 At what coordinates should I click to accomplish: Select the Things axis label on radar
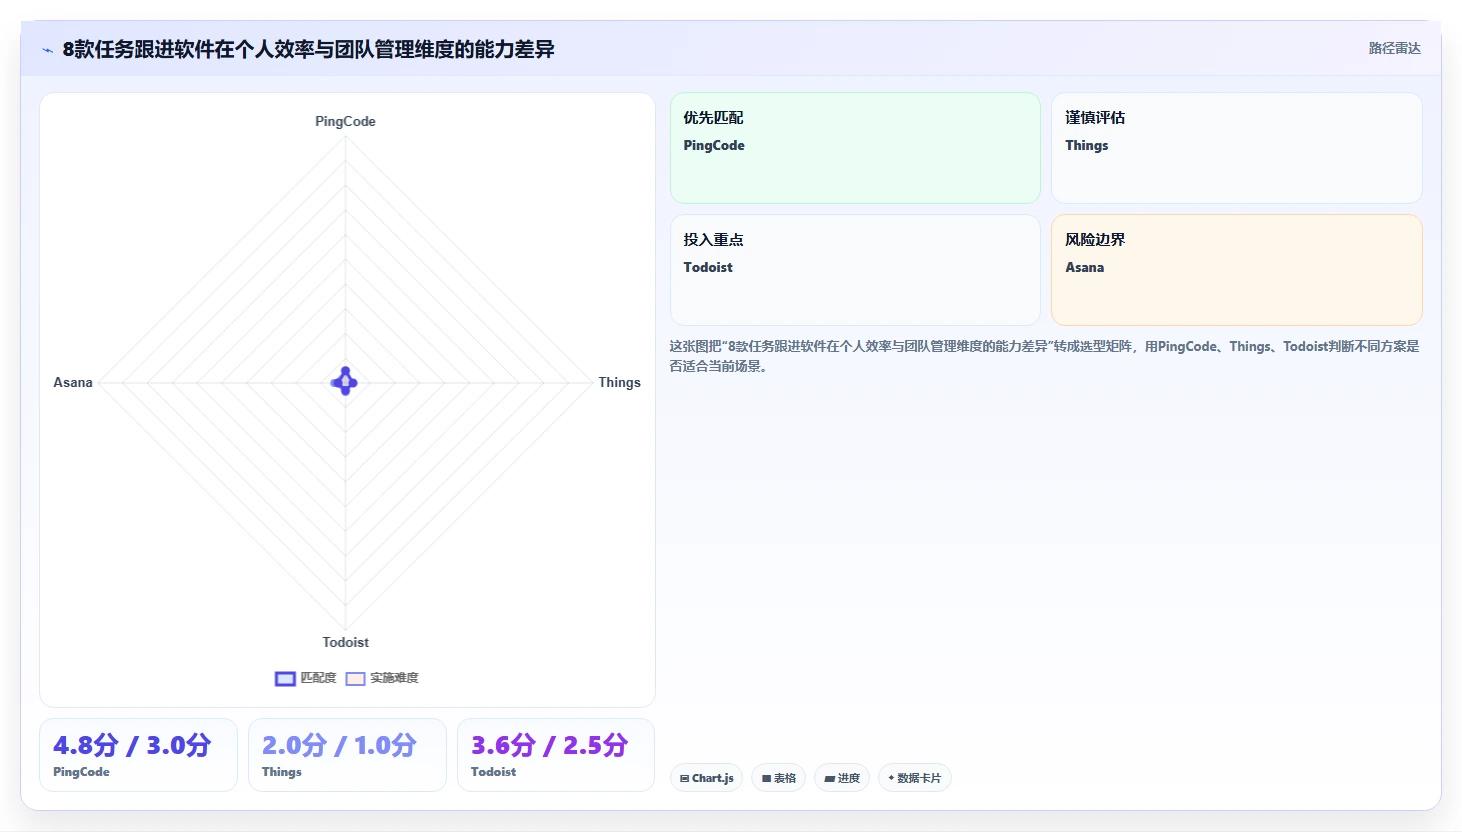pyautogui.click(x=619, y=382)
